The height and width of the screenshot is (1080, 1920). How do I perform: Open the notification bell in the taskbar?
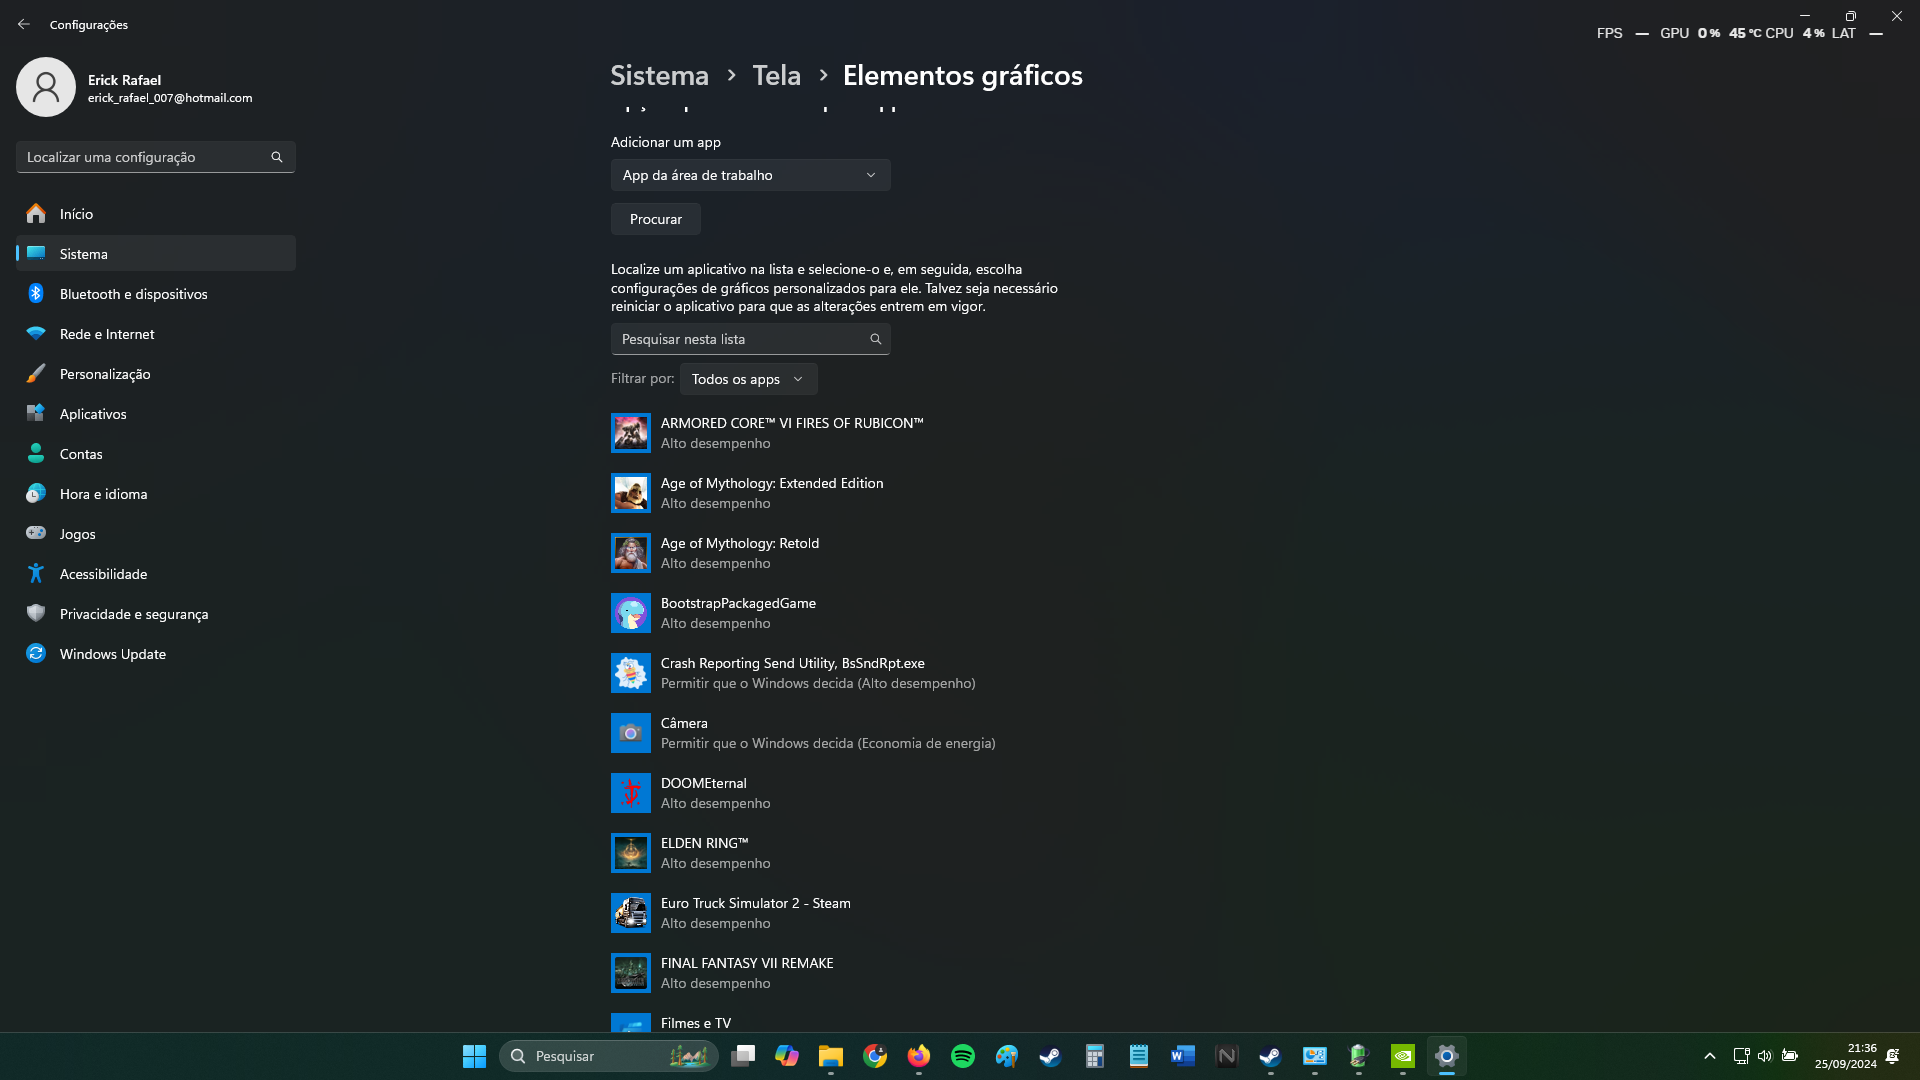(x=1892, y=1056)
